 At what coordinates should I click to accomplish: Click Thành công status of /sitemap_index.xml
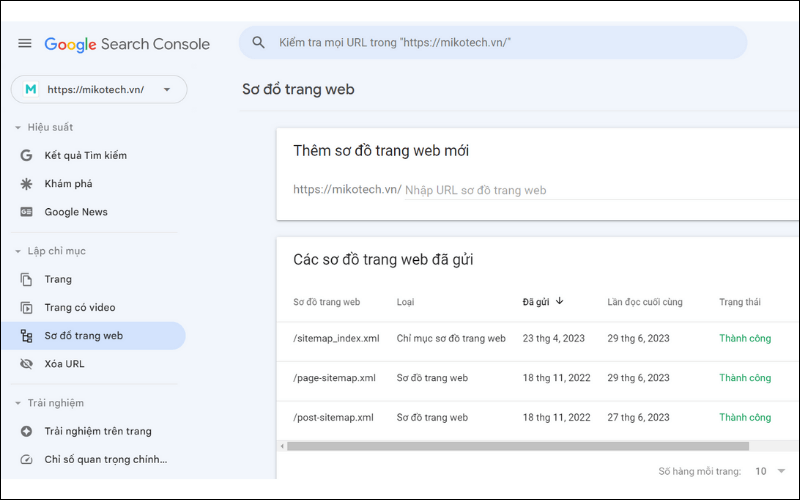click(745, 338)
